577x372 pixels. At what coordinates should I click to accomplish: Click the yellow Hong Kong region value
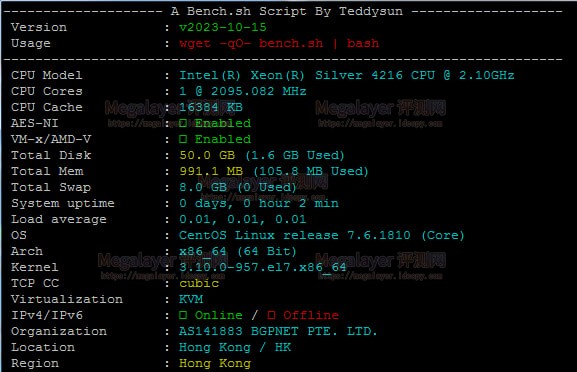click(215, 363)
